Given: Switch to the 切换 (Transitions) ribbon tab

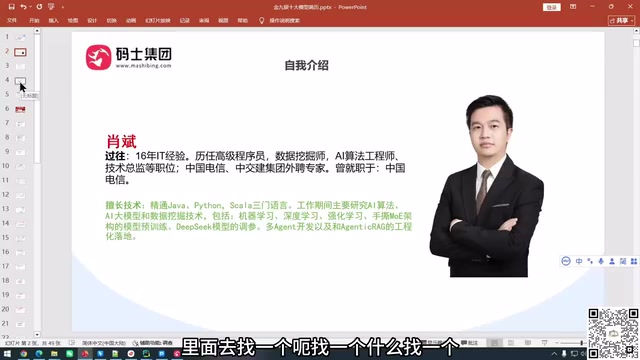Looking at the screenshot, I should point(111,20).
